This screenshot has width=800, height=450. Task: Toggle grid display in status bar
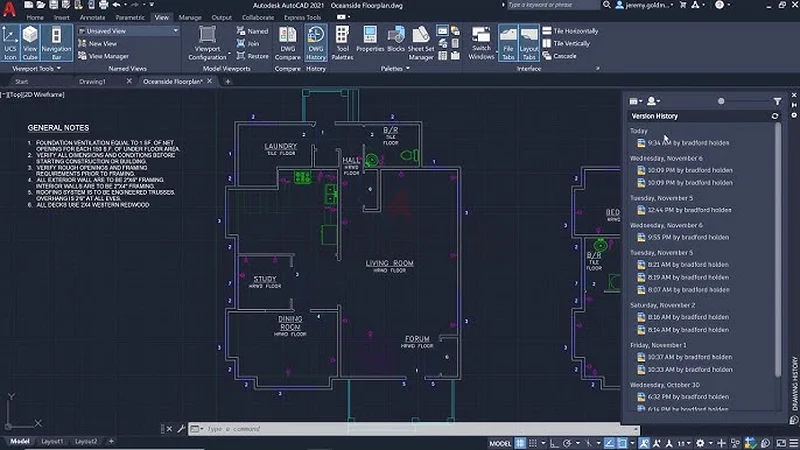click(520, 443)
